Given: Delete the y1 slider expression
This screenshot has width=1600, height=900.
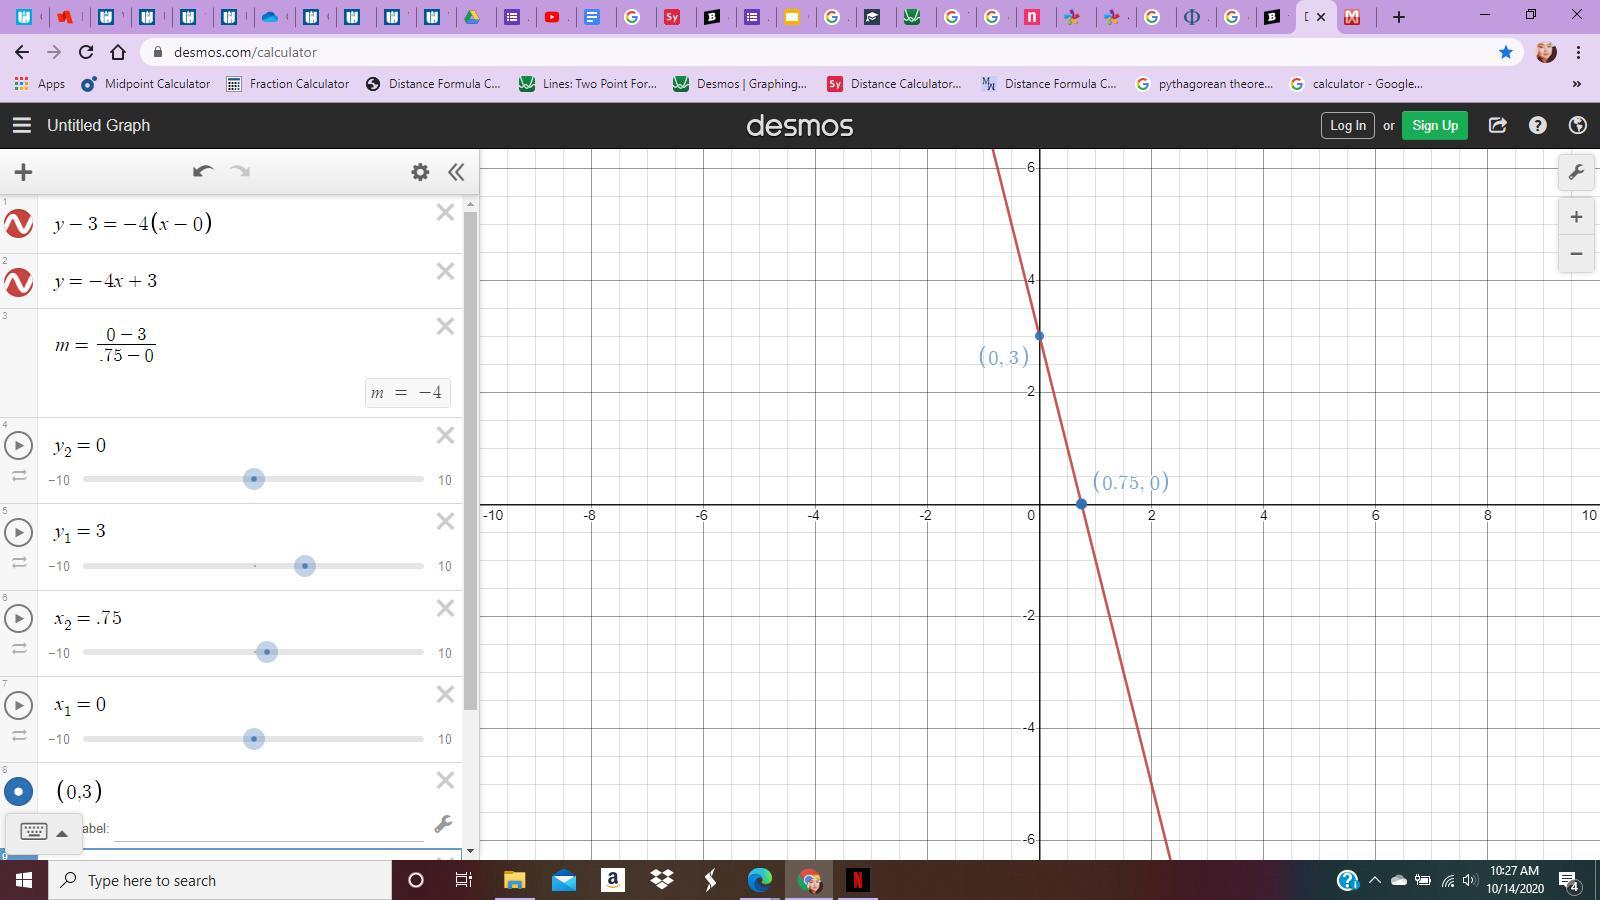Looking at the screenshot, I should (445, 521).
